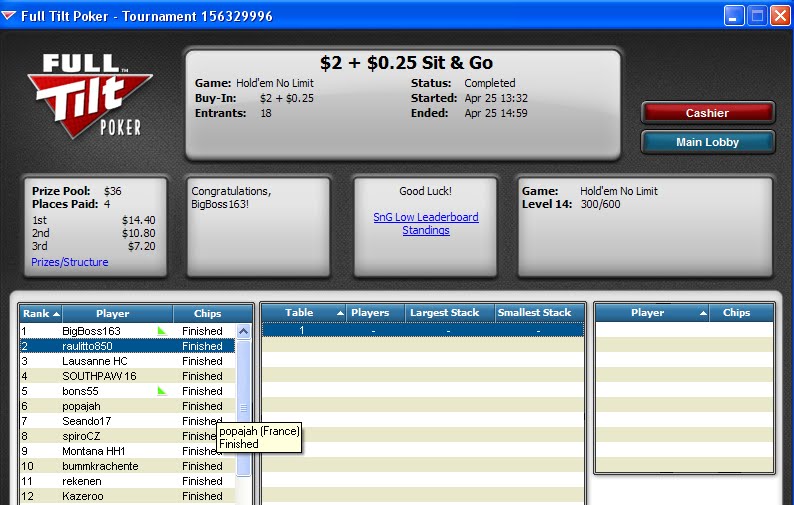The width and height of the screenshot is (794, 505).
Task: Click the $14.40 first place prize
Action: (138, 220)
